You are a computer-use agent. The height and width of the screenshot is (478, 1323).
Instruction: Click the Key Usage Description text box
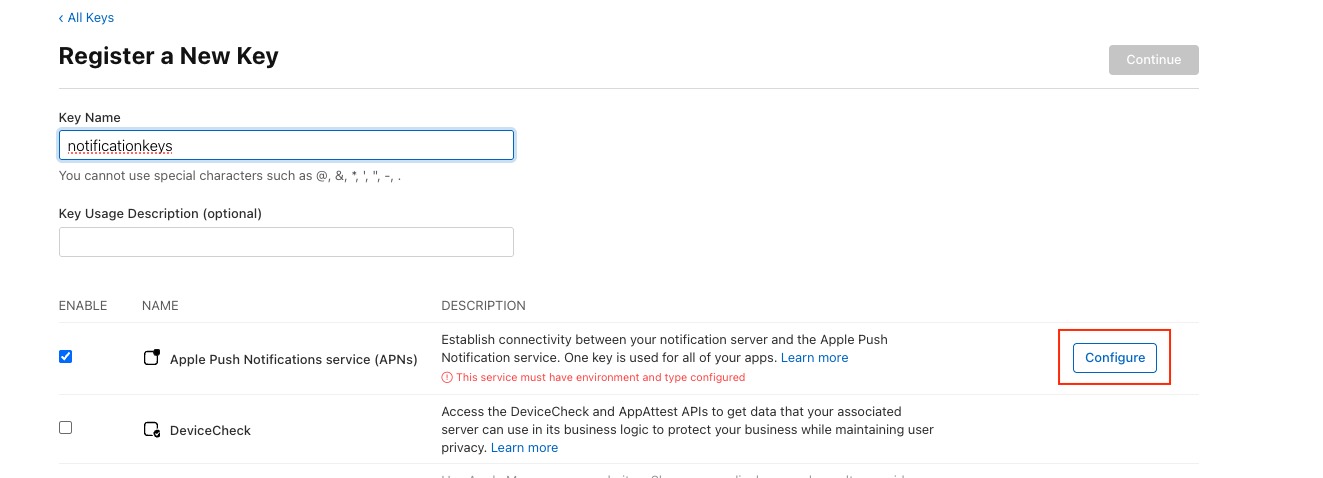click(286, 242)
